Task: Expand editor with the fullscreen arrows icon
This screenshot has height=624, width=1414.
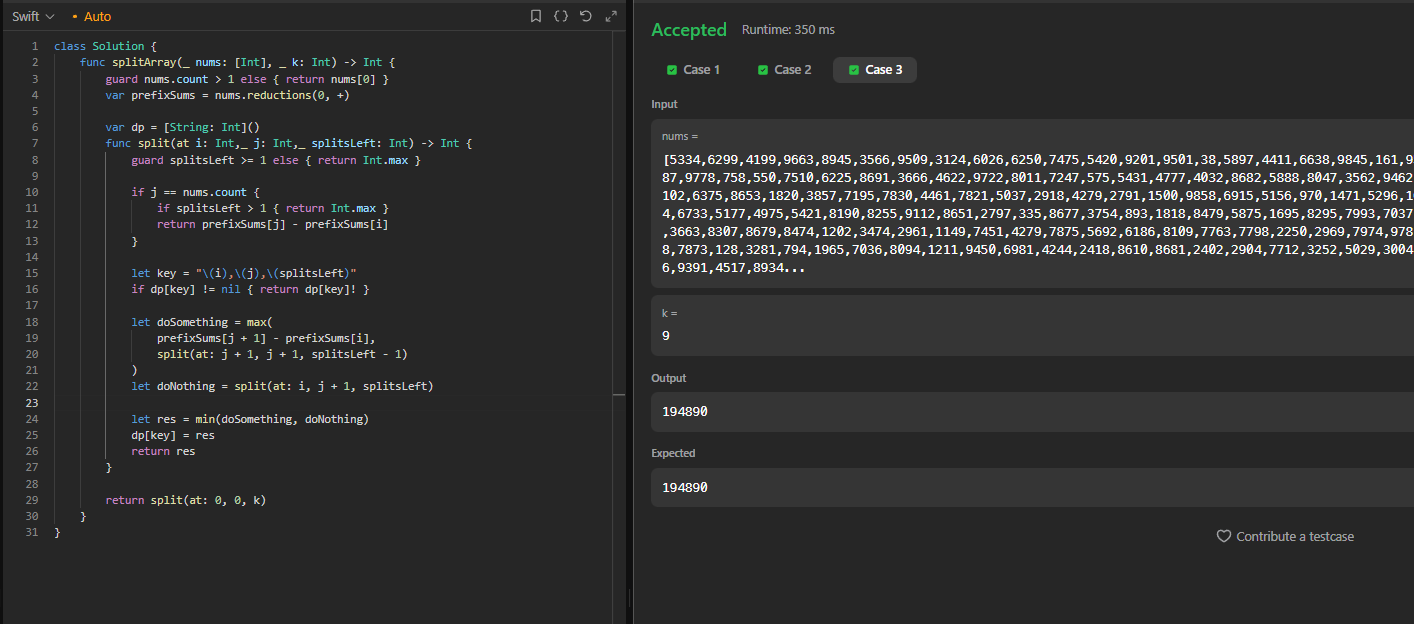Action: pos(611,16)
